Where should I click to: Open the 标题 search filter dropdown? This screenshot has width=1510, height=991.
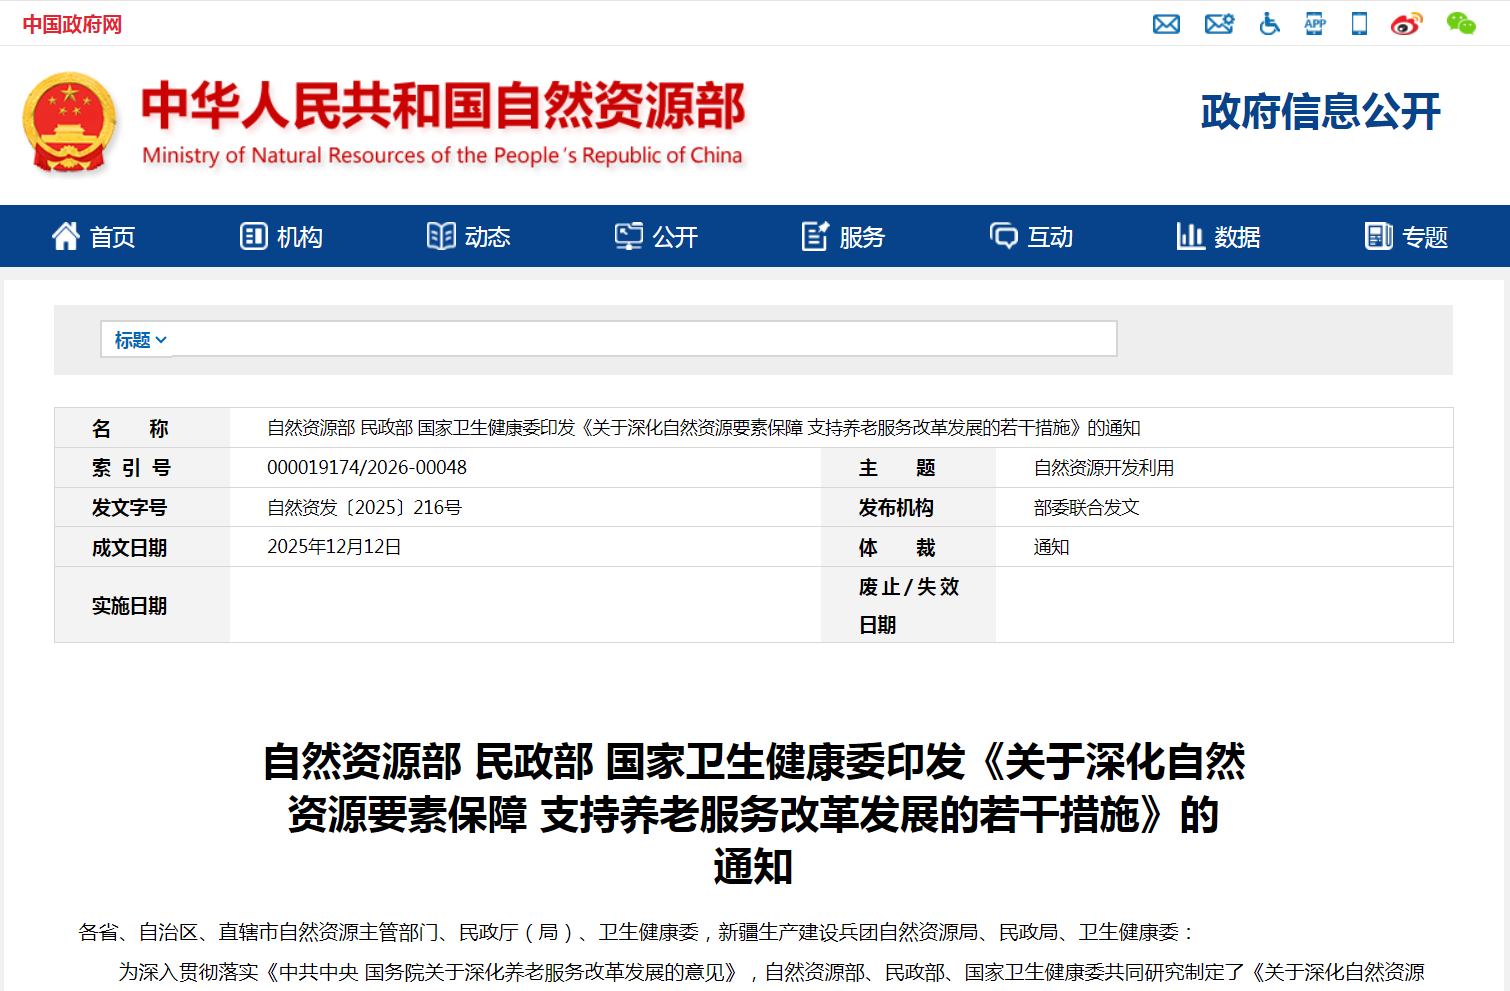(137, 340)
